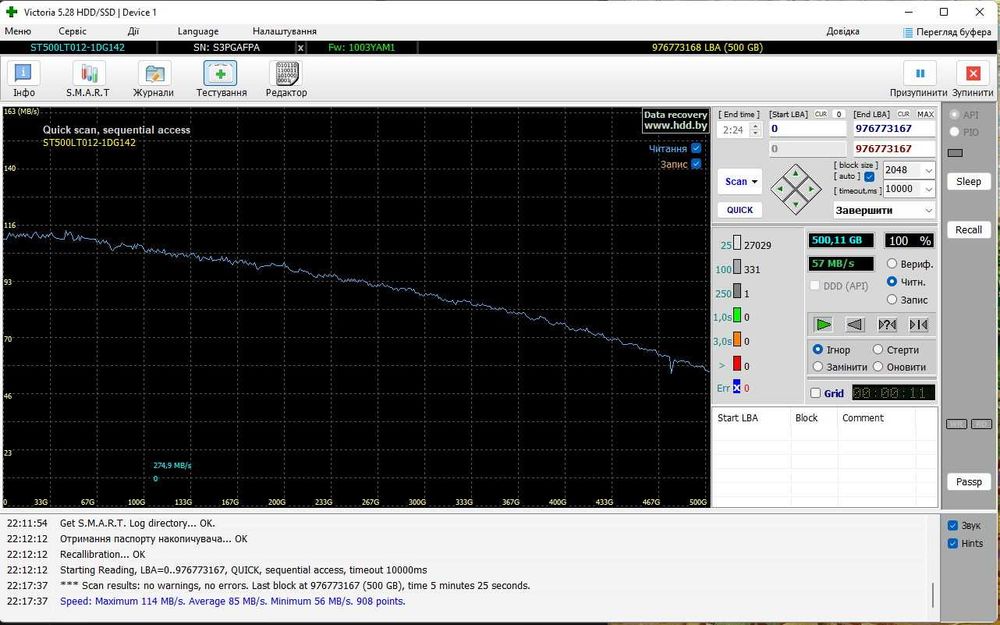Select the Тестування toolbar icon
1000x625 pixels.
click(221, 74)
